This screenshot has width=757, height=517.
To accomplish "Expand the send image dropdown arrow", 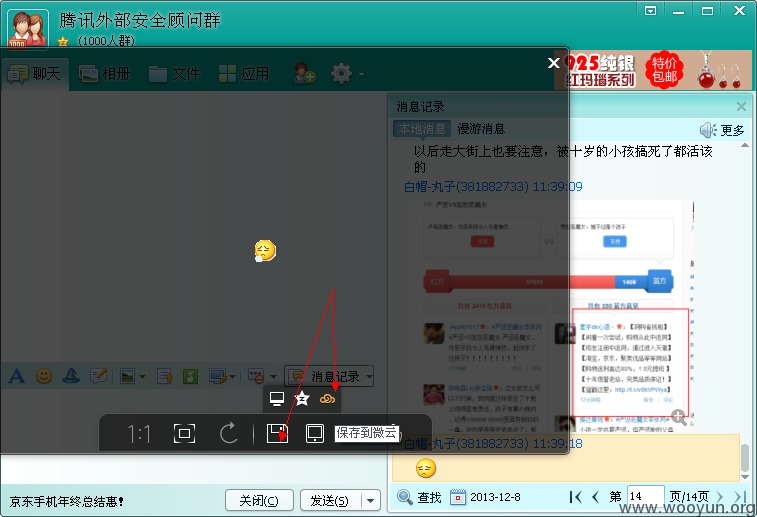I will (x=142, y=376).
